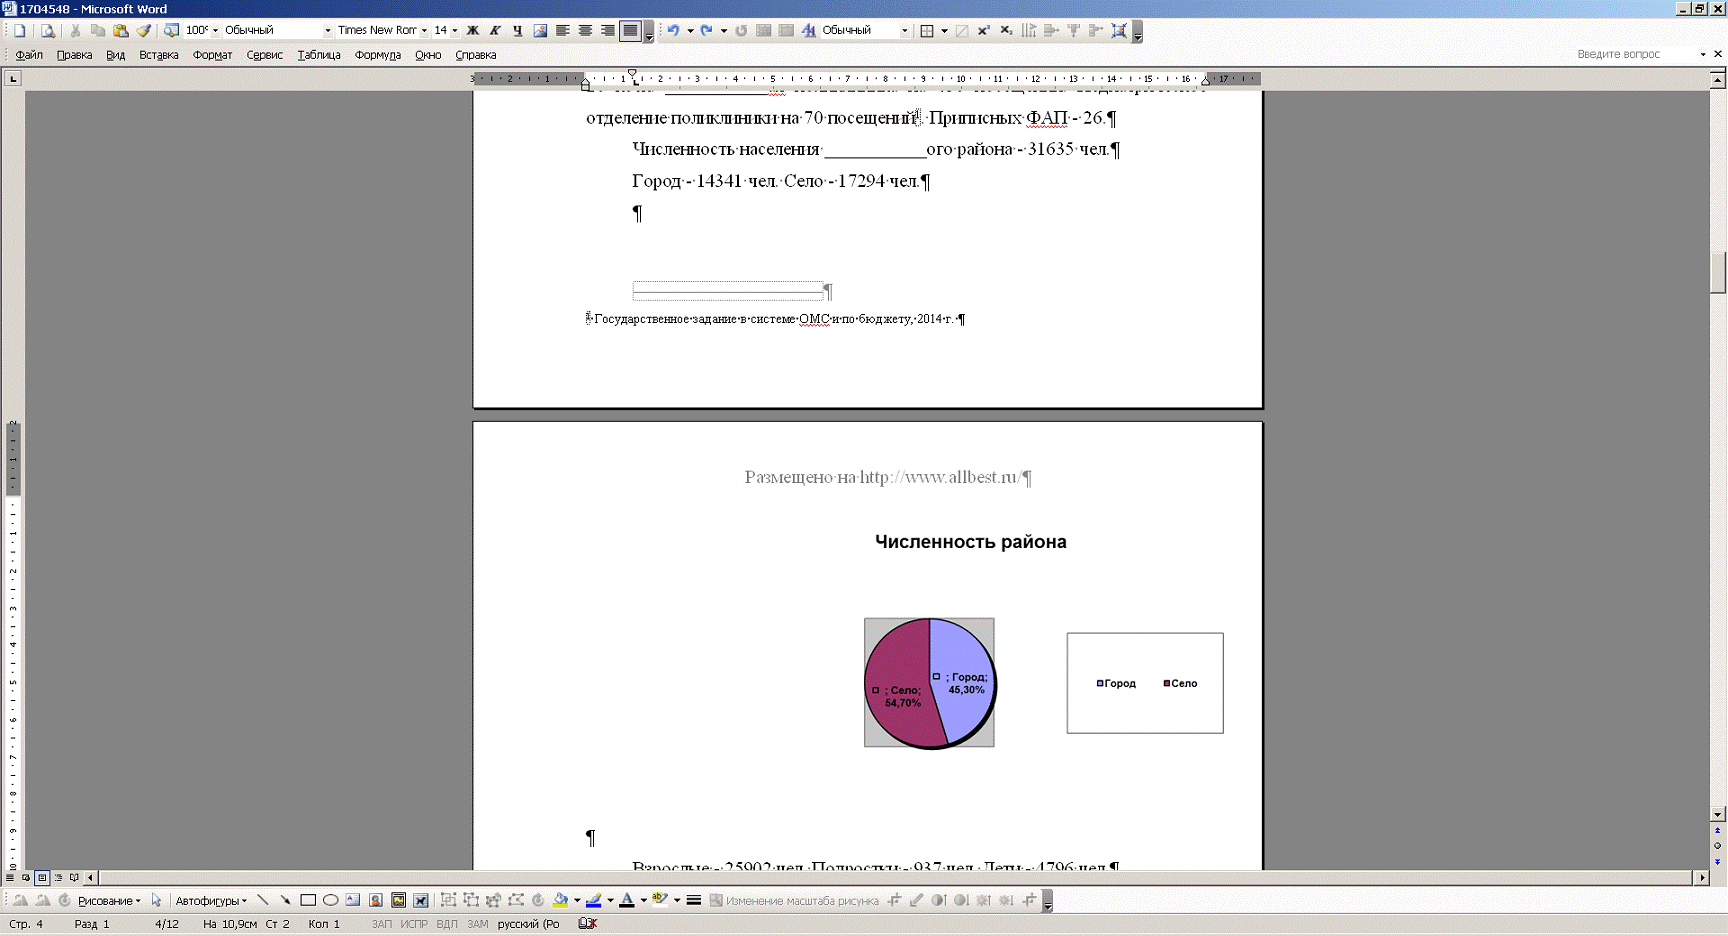The width and height of the screenshot is (1728, 936).
Task: Activate the Format Painter brush
Action: [143, 31]
